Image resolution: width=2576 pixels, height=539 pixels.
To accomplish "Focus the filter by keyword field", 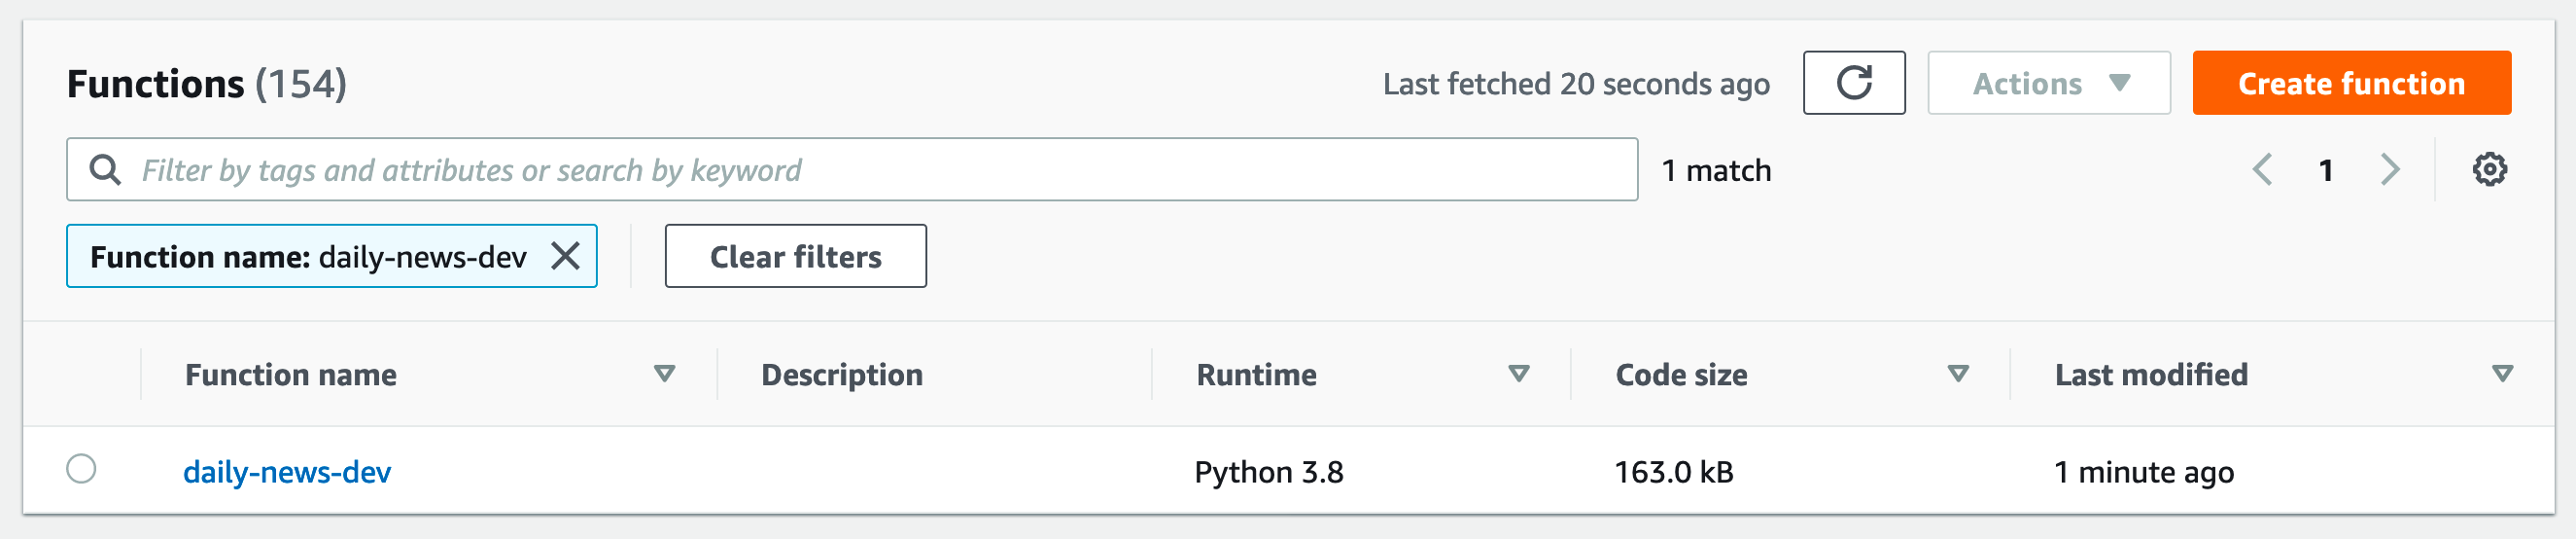I will click(852, 170).
